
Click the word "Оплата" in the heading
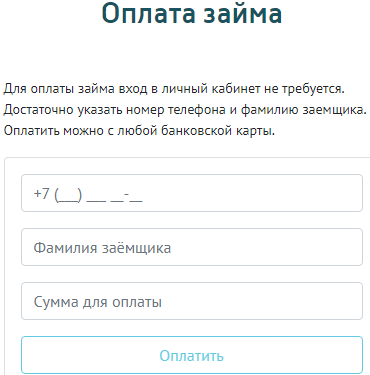tap(148, 13)
